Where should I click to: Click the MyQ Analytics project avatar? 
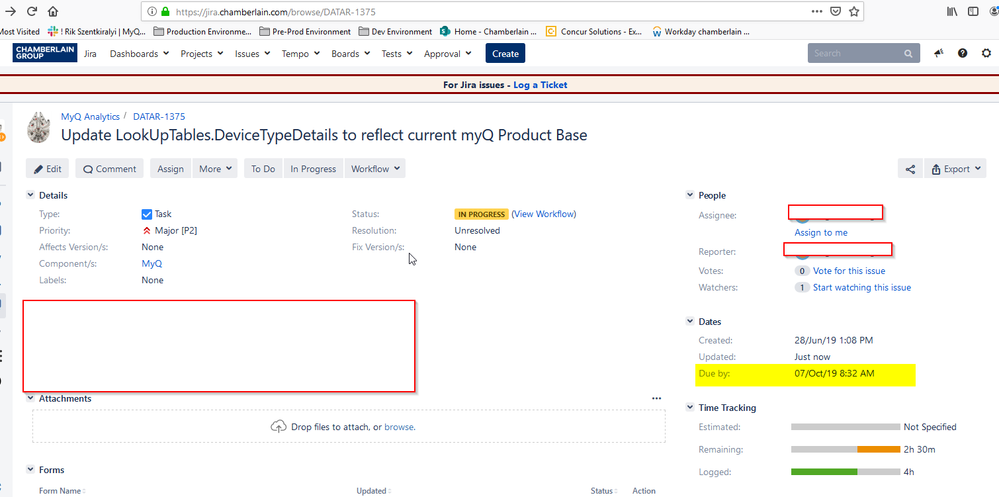[x=39, y=127]
